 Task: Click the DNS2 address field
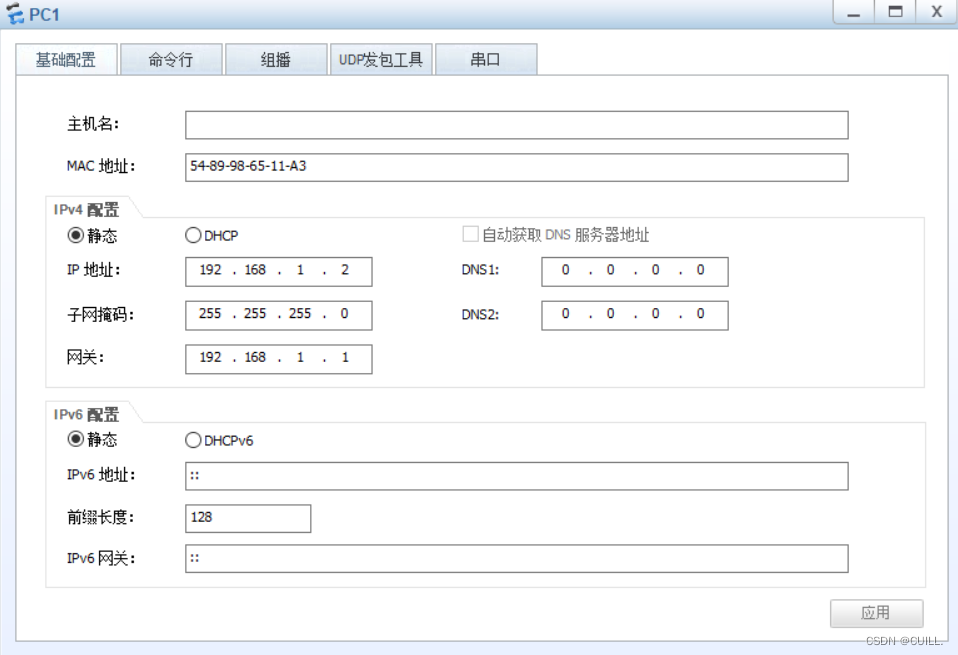click(x=635, y=315)
